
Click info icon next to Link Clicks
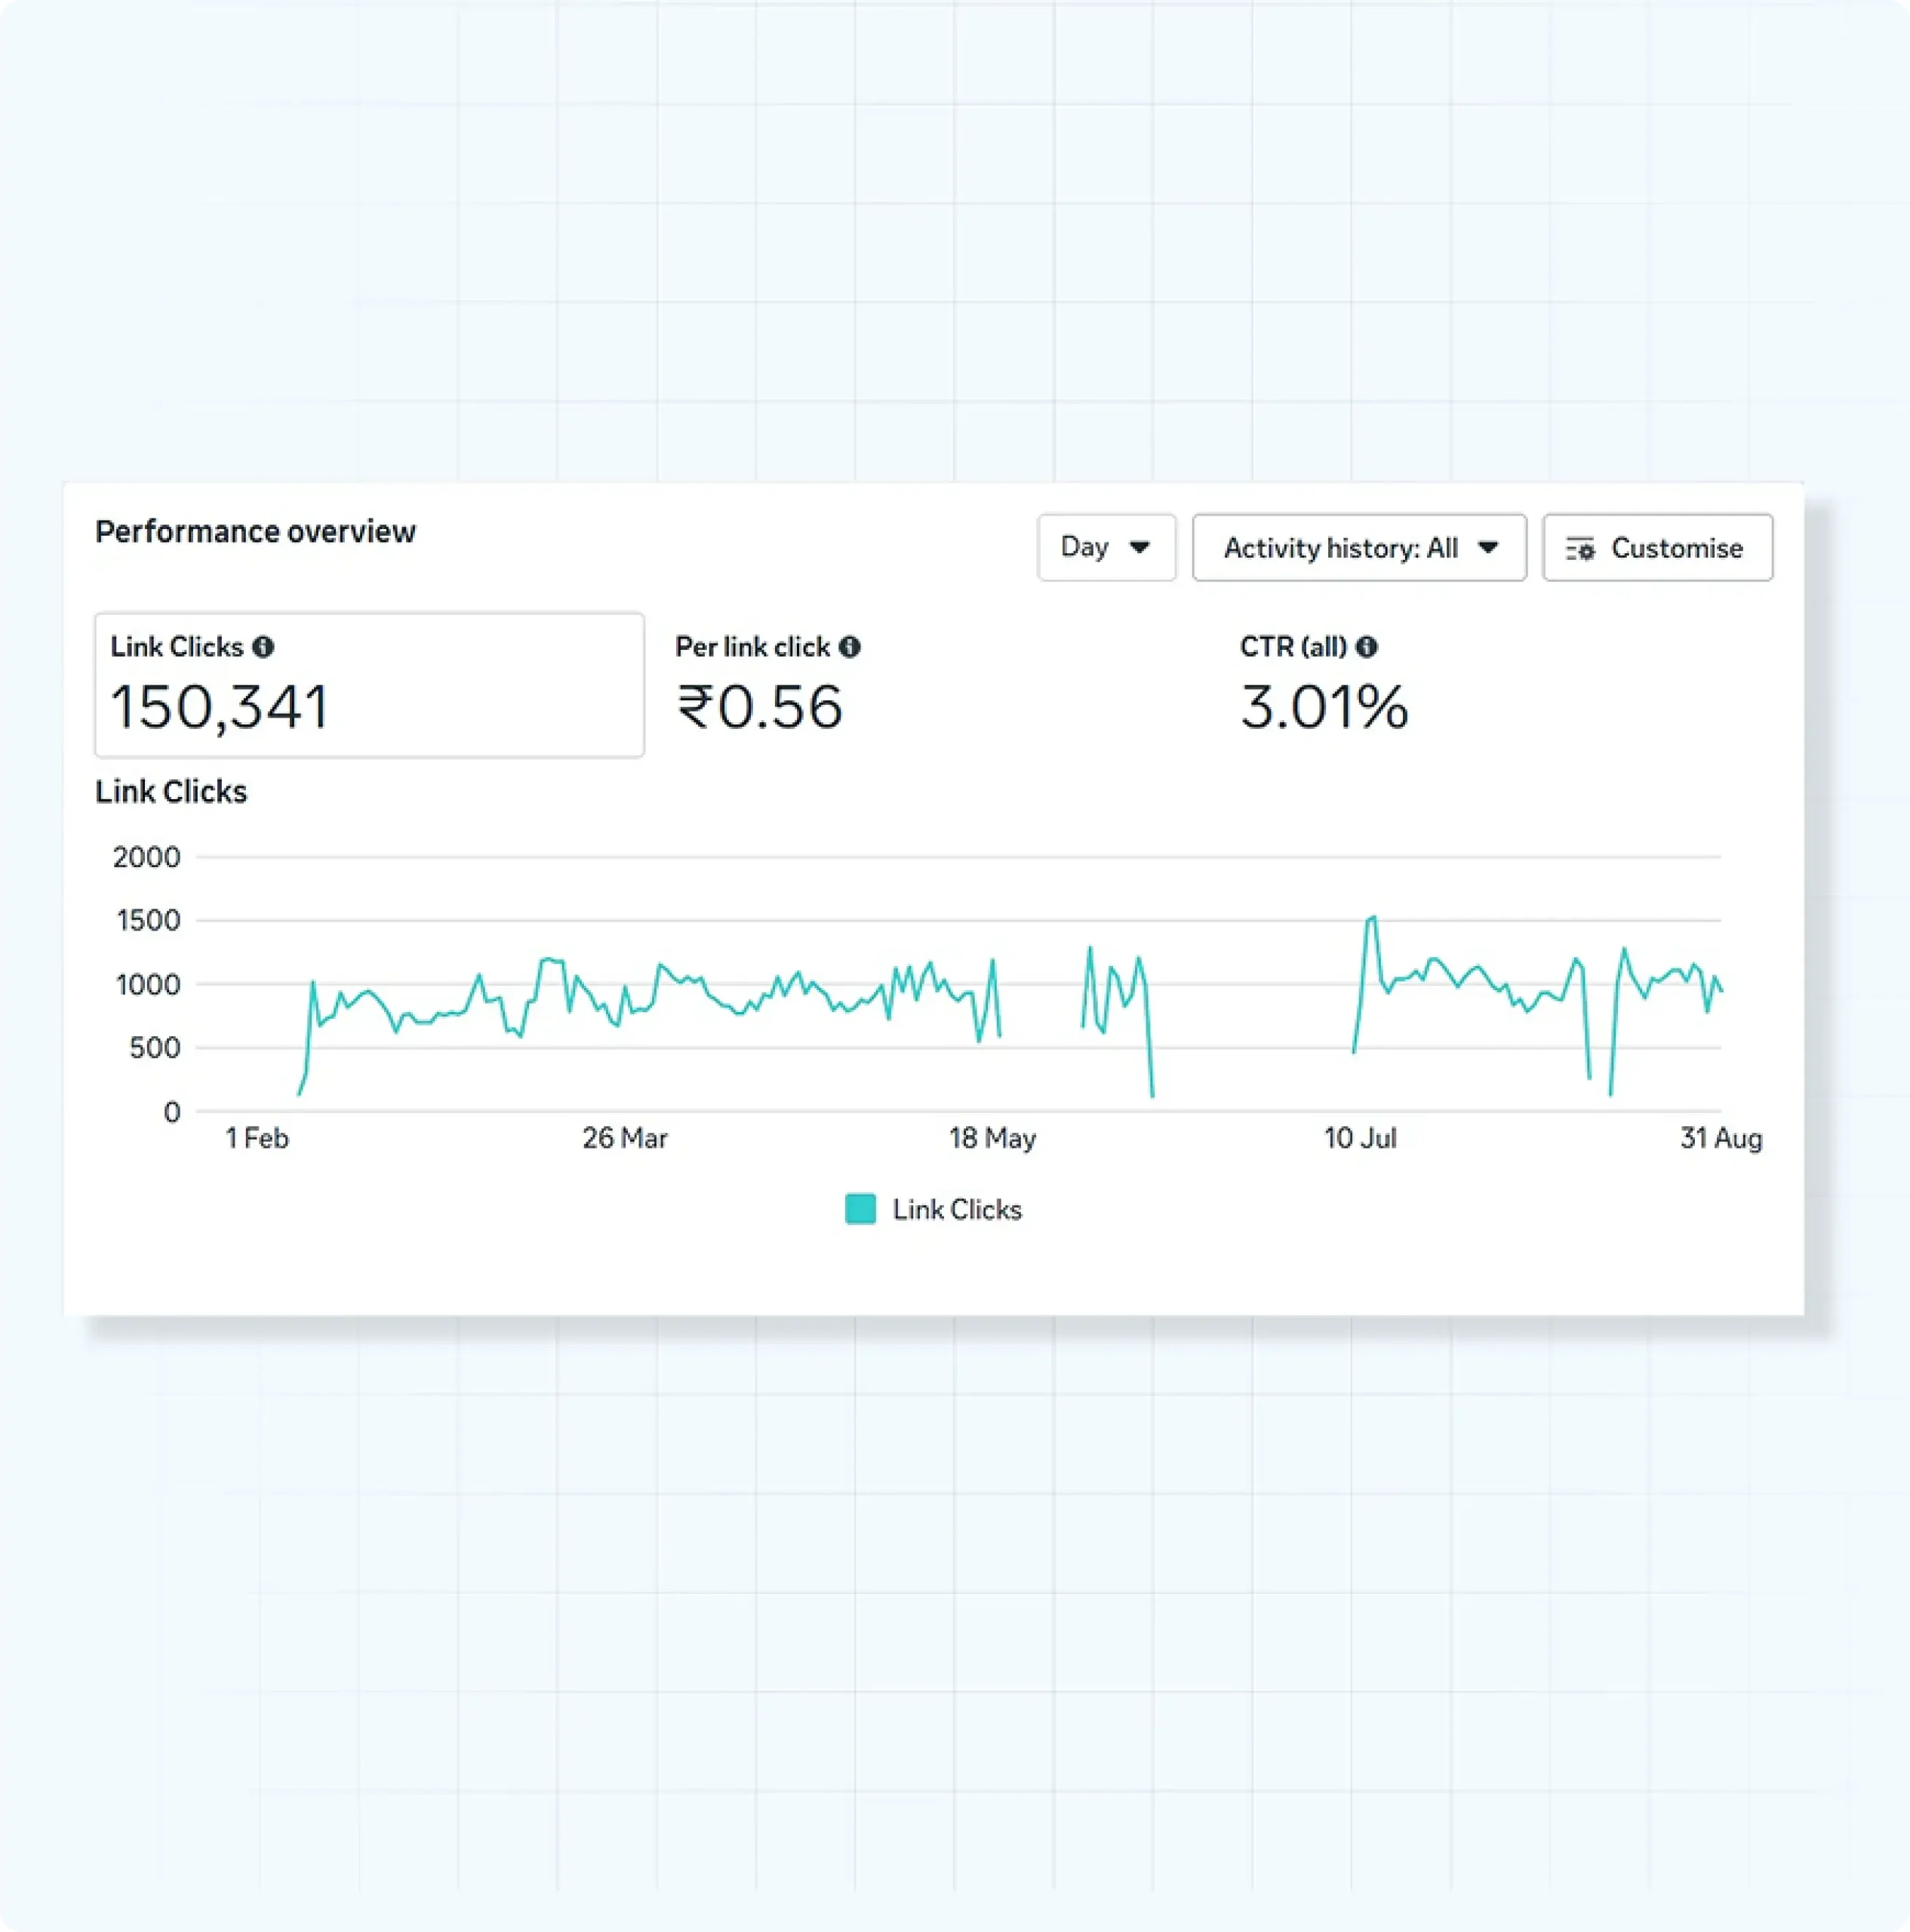(x=263, y=647)
